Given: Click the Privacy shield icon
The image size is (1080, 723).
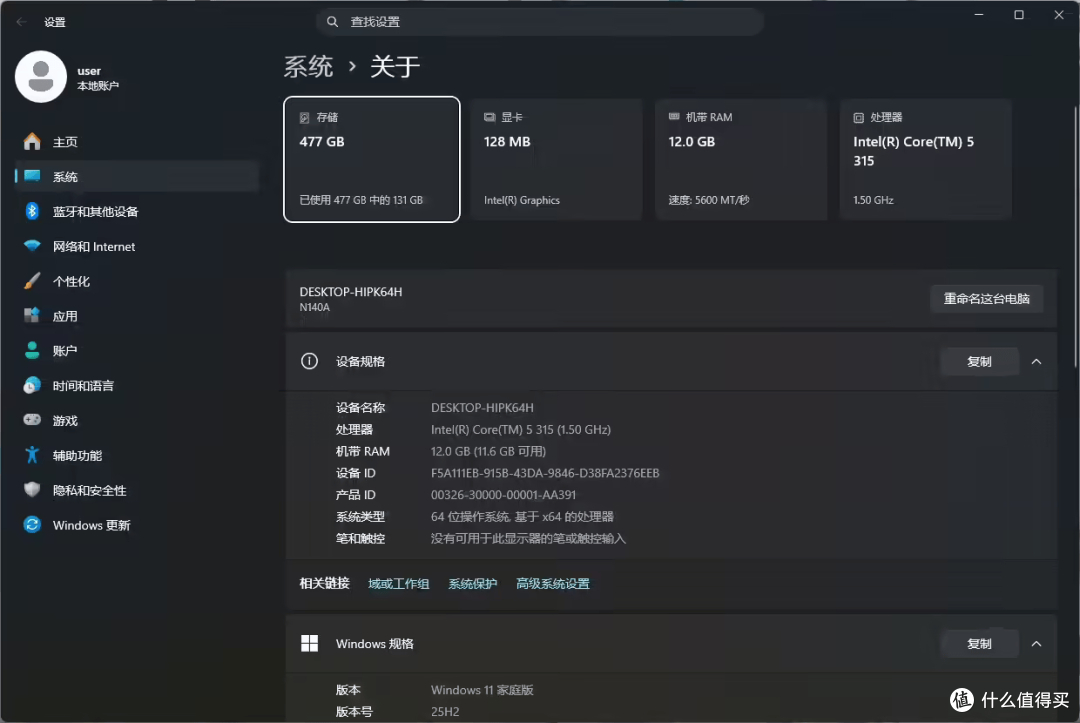Looking at the screenshot, I should (32, 490).
